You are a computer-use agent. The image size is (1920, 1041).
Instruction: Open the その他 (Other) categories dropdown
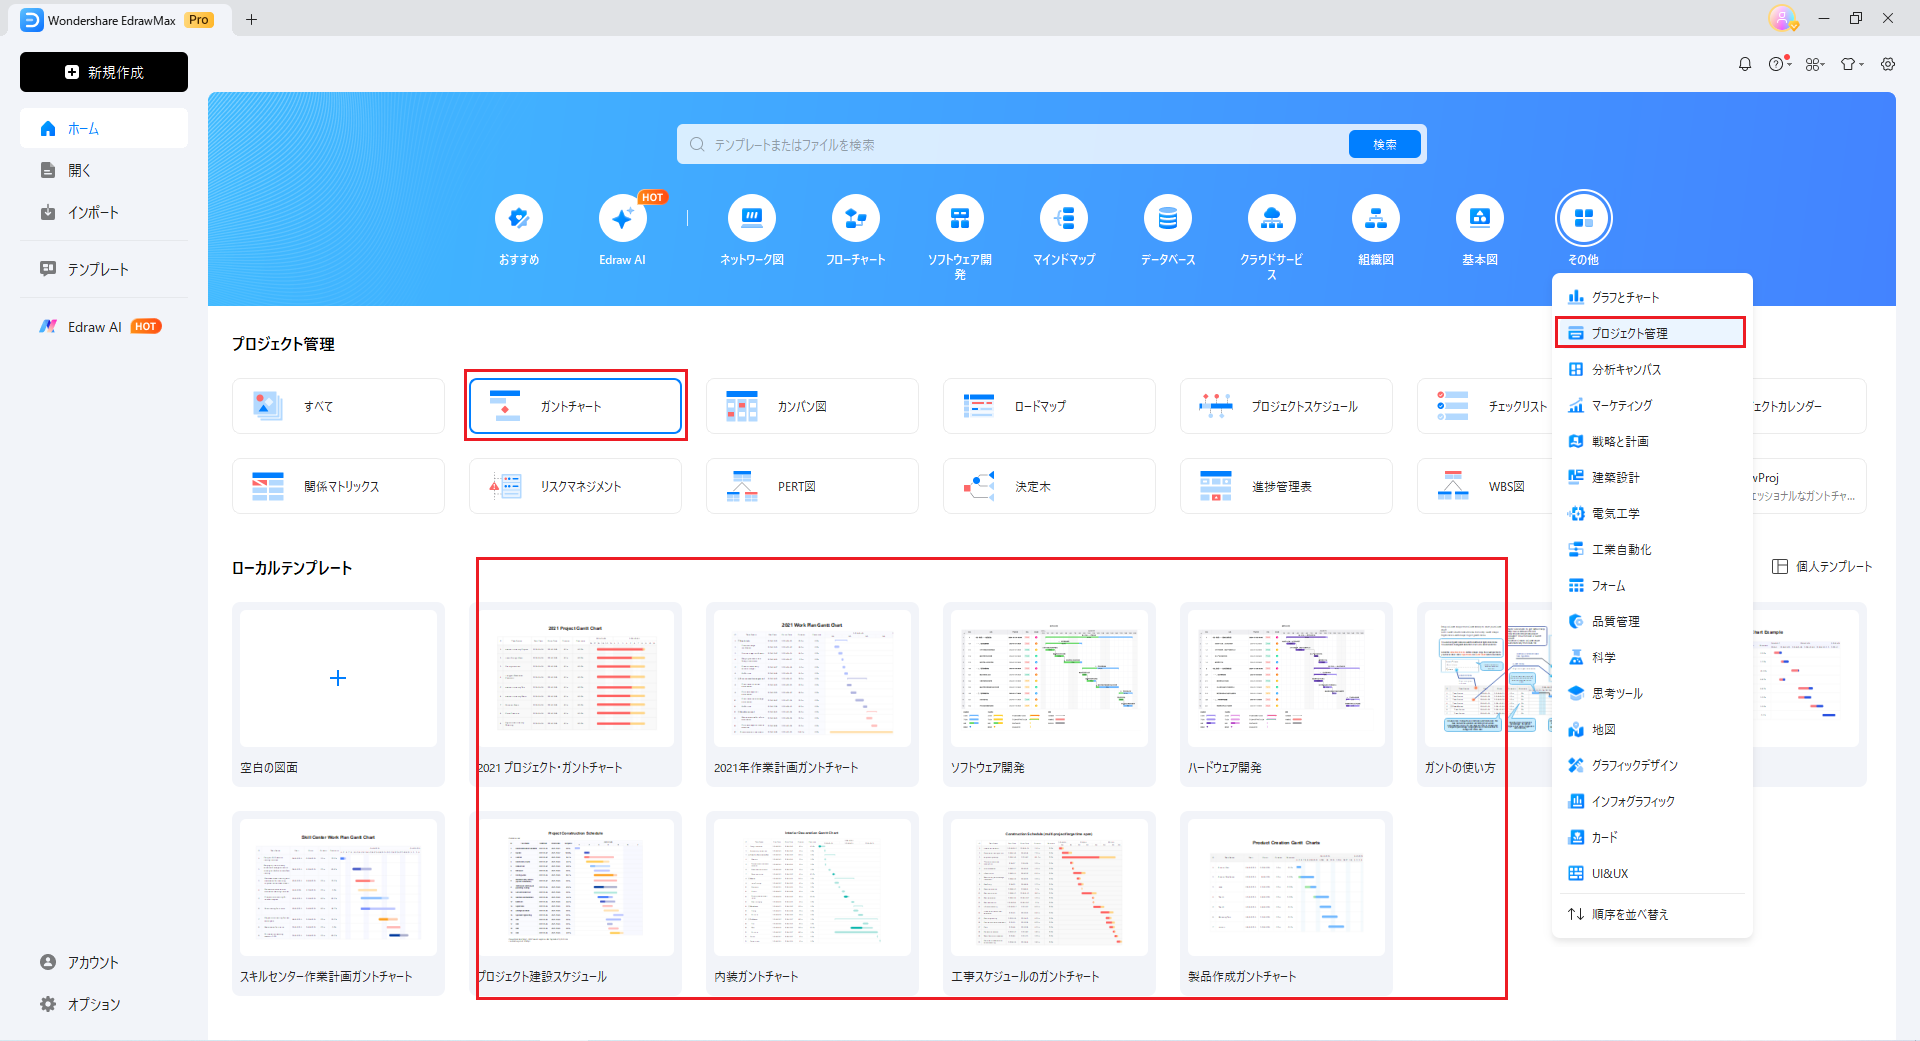click(x=1583, y=219)
